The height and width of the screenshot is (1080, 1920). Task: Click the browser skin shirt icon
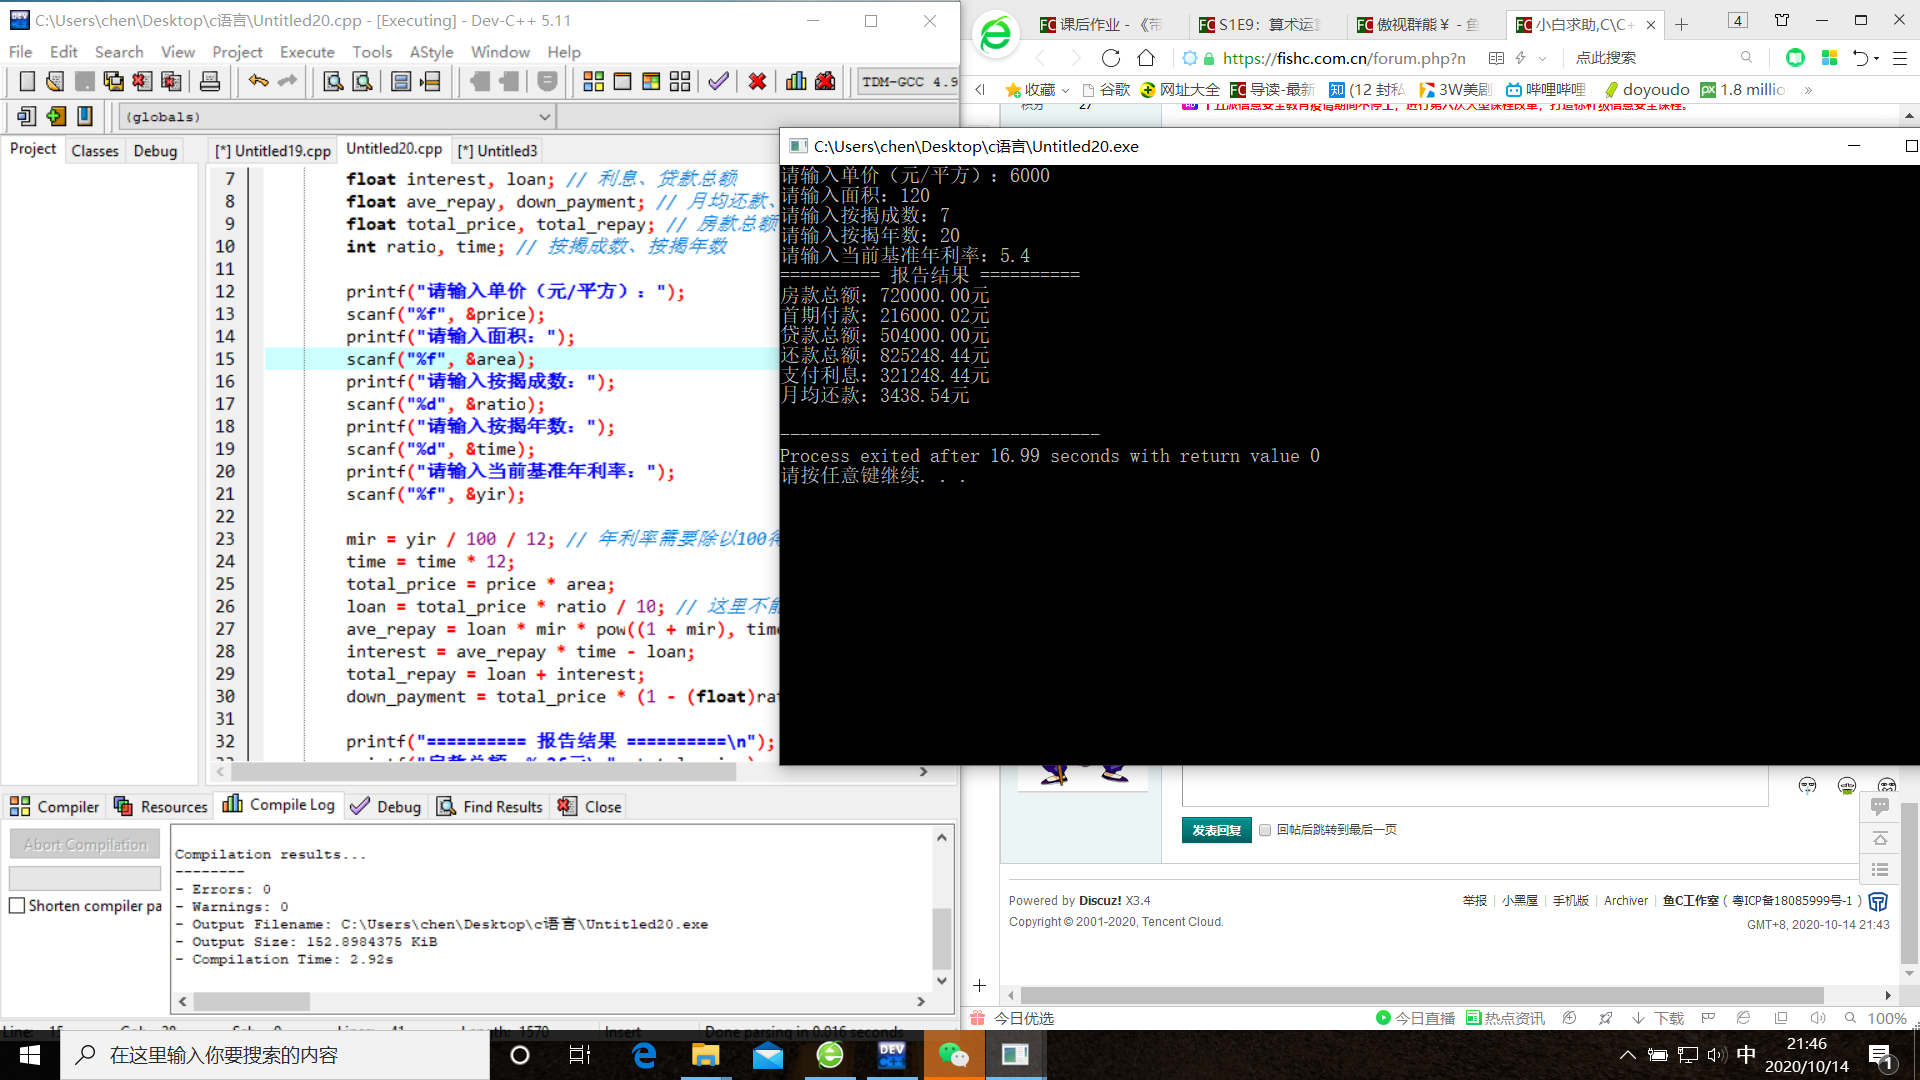(x=1782, y=20)
